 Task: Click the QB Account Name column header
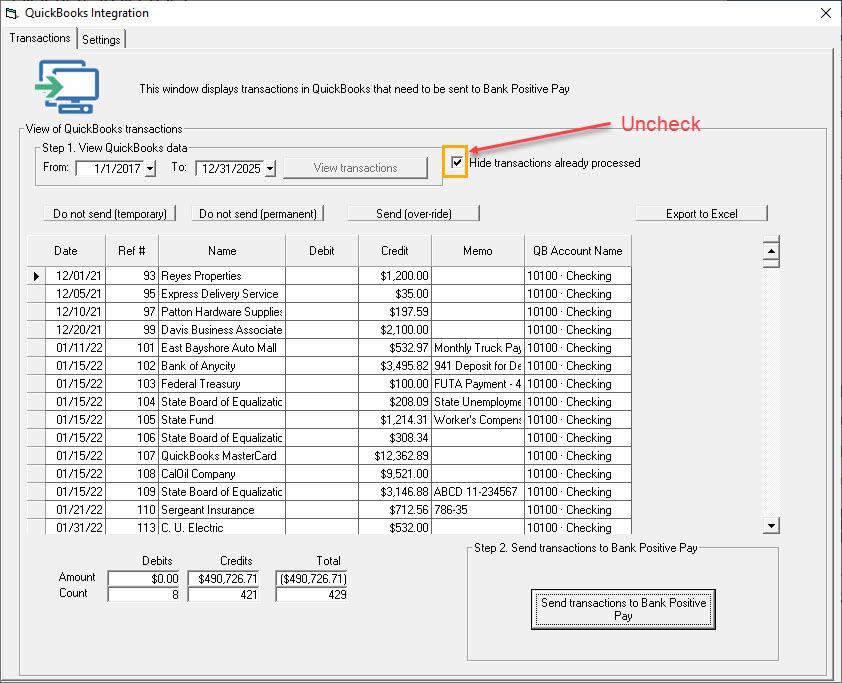[x=578, y=251]
